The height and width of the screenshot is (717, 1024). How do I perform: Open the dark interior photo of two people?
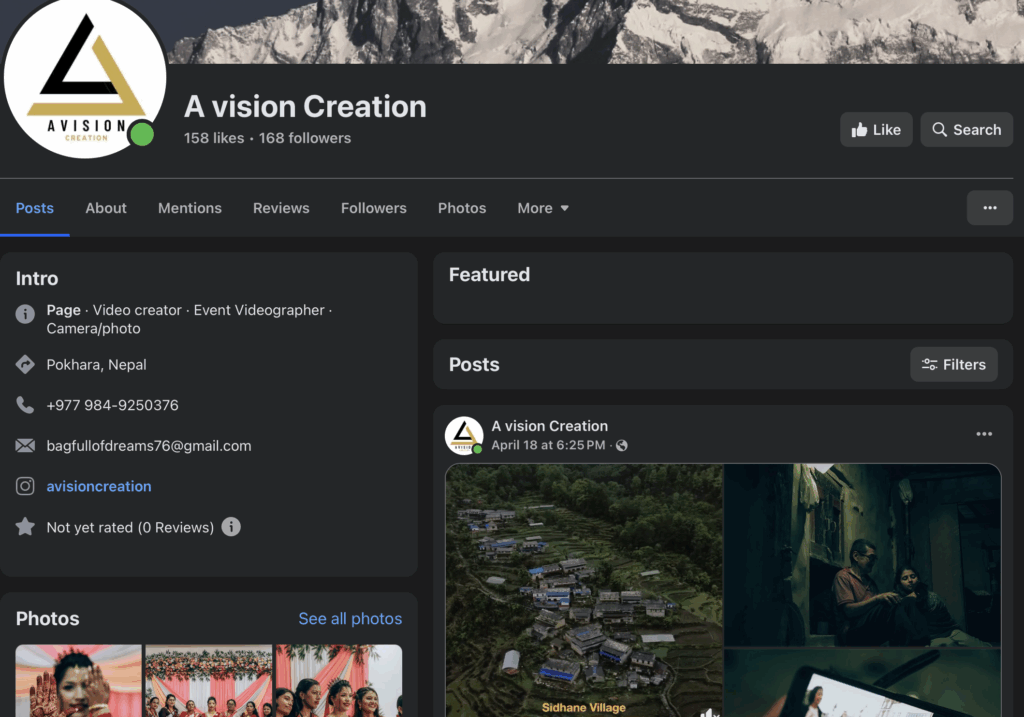[863, 555]
